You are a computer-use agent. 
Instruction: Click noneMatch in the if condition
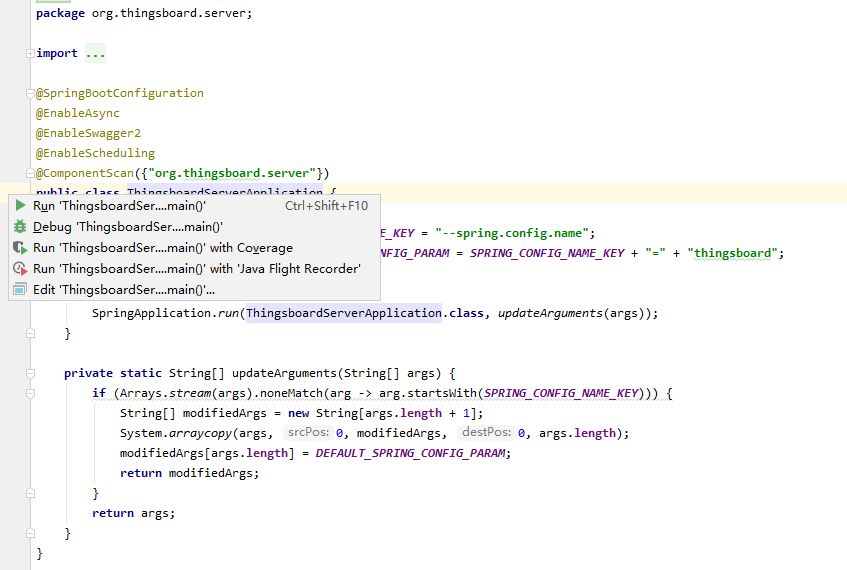pyautogui.click(x=292, y=393)
